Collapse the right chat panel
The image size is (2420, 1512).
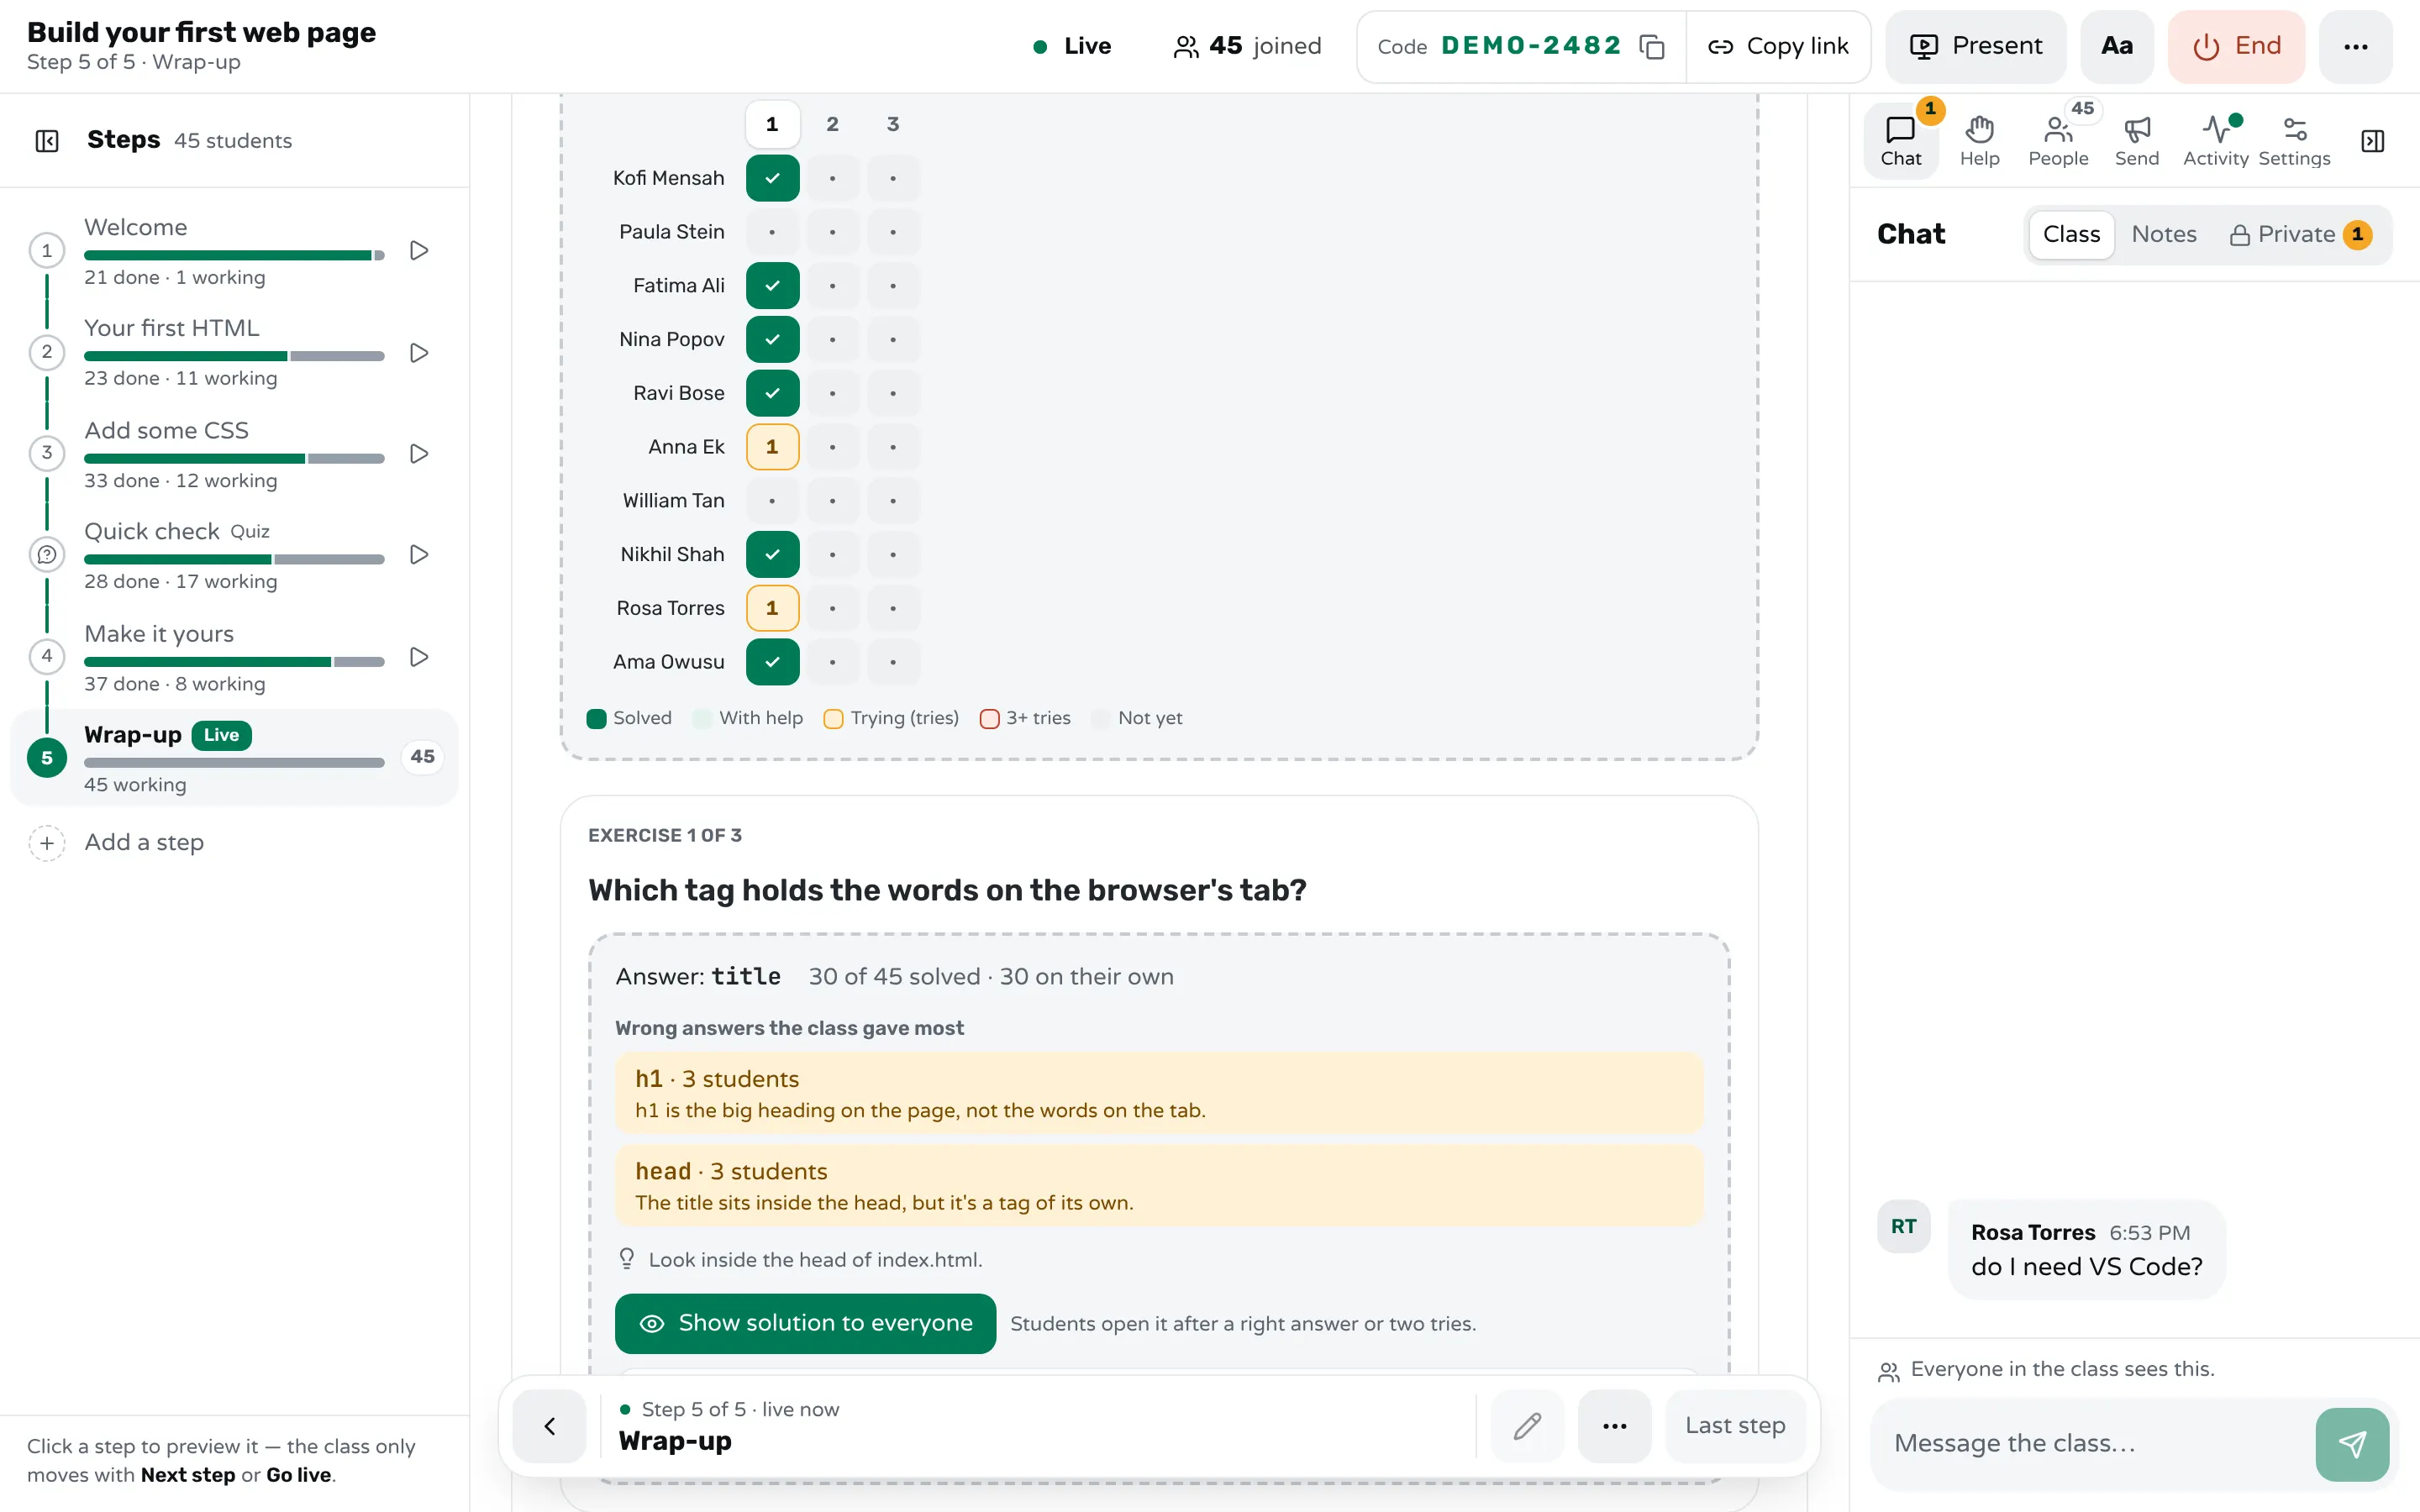click(x=2372, y=141)
